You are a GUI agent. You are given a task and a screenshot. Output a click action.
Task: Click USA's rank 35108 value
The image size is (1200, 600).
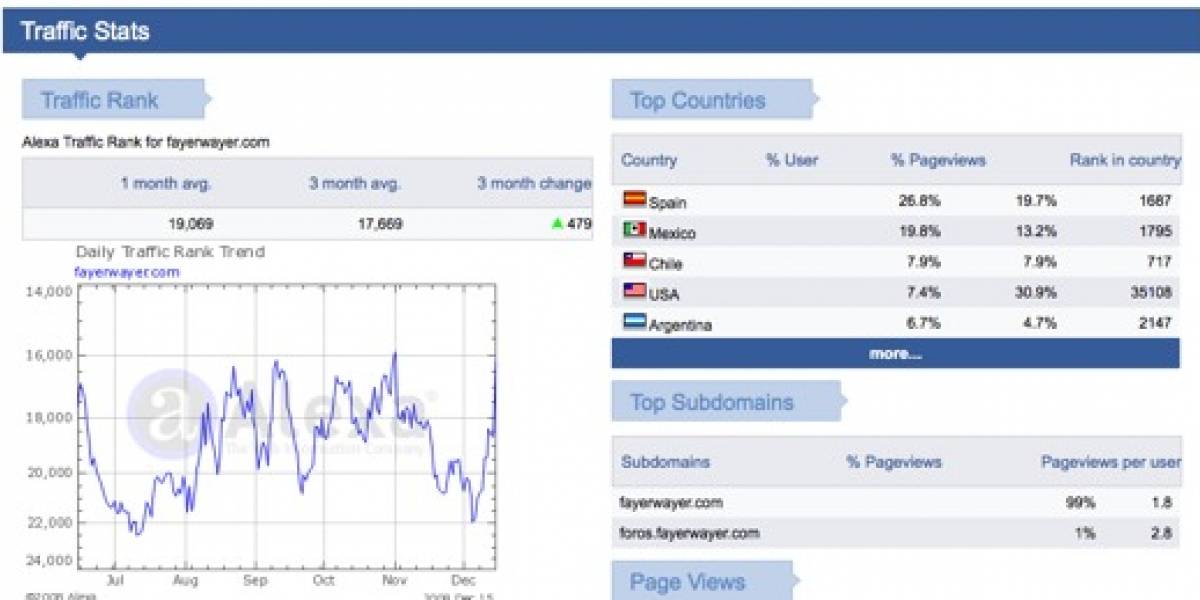tap(1150, 293)
